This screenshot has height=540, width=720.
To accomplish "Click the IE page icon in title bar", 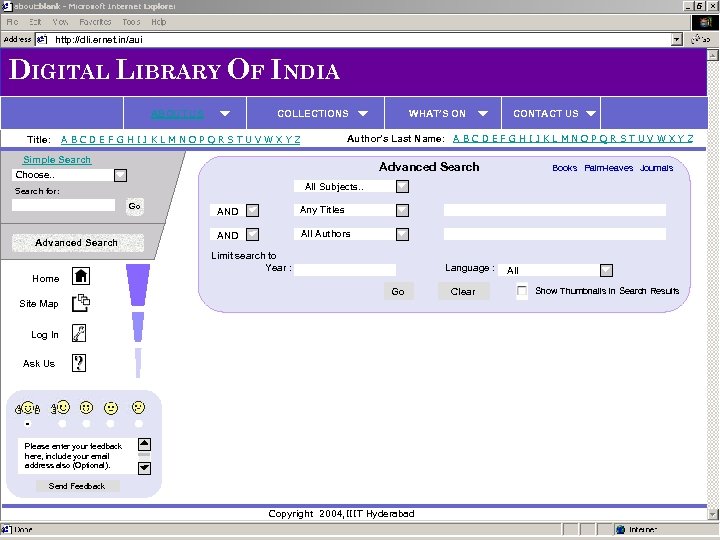I will click(6, 6).
